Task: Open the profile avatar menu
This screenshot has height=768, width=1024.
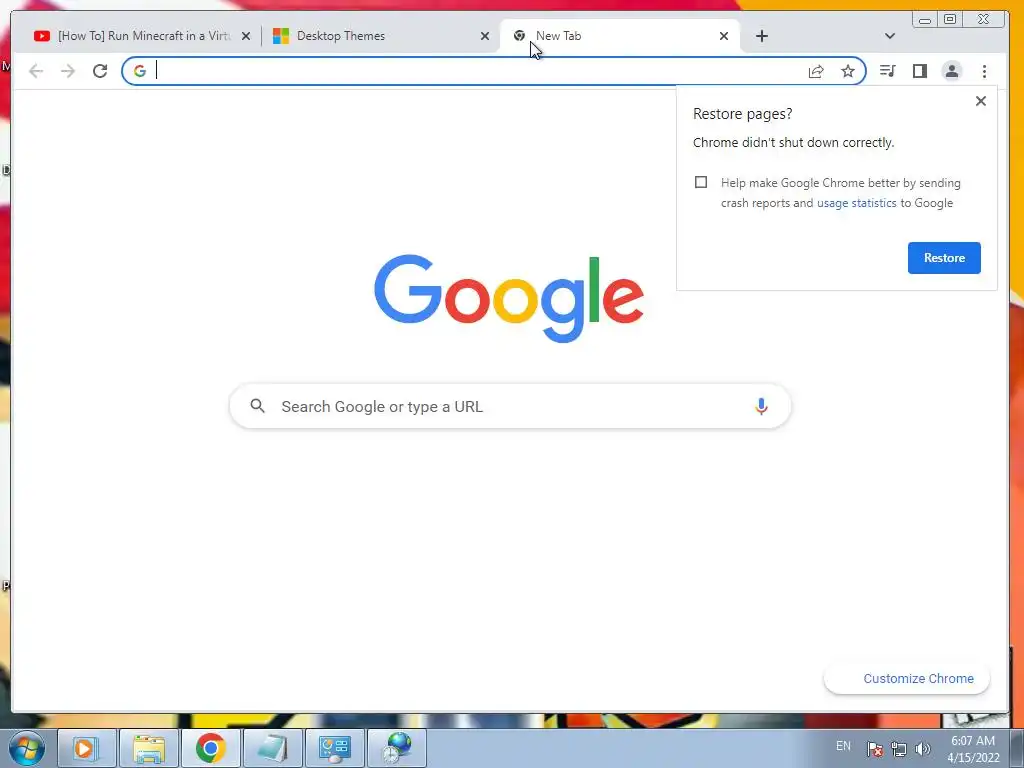Action: click(x=952, y=71)
